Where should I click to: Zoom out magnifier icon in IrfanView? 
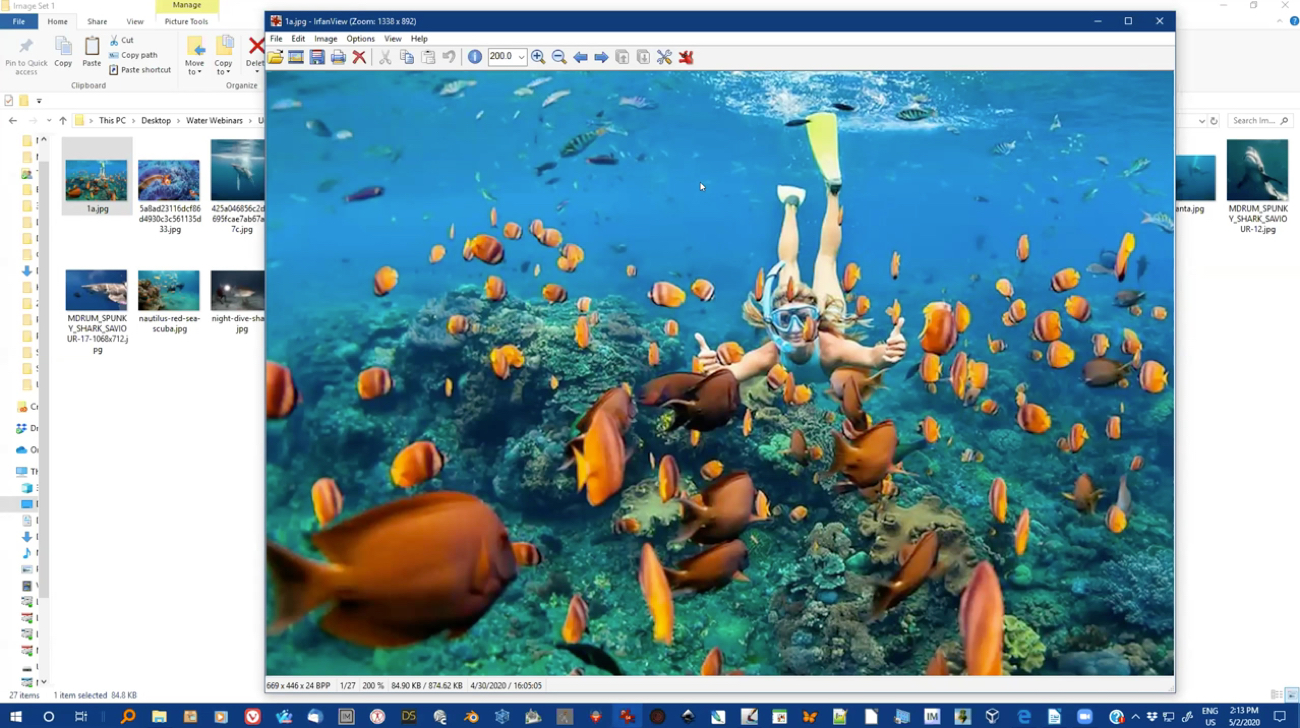tap(559, 57)
